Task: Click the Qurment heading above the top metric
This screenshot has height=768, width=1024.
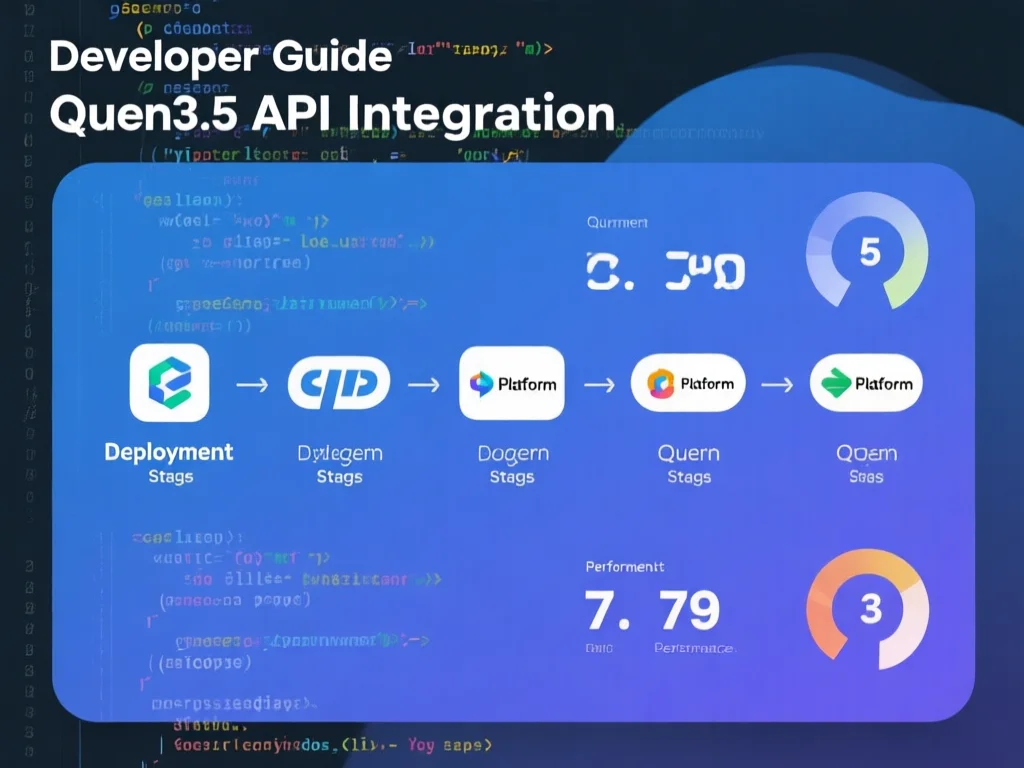Action: click(x=617, y=222)
